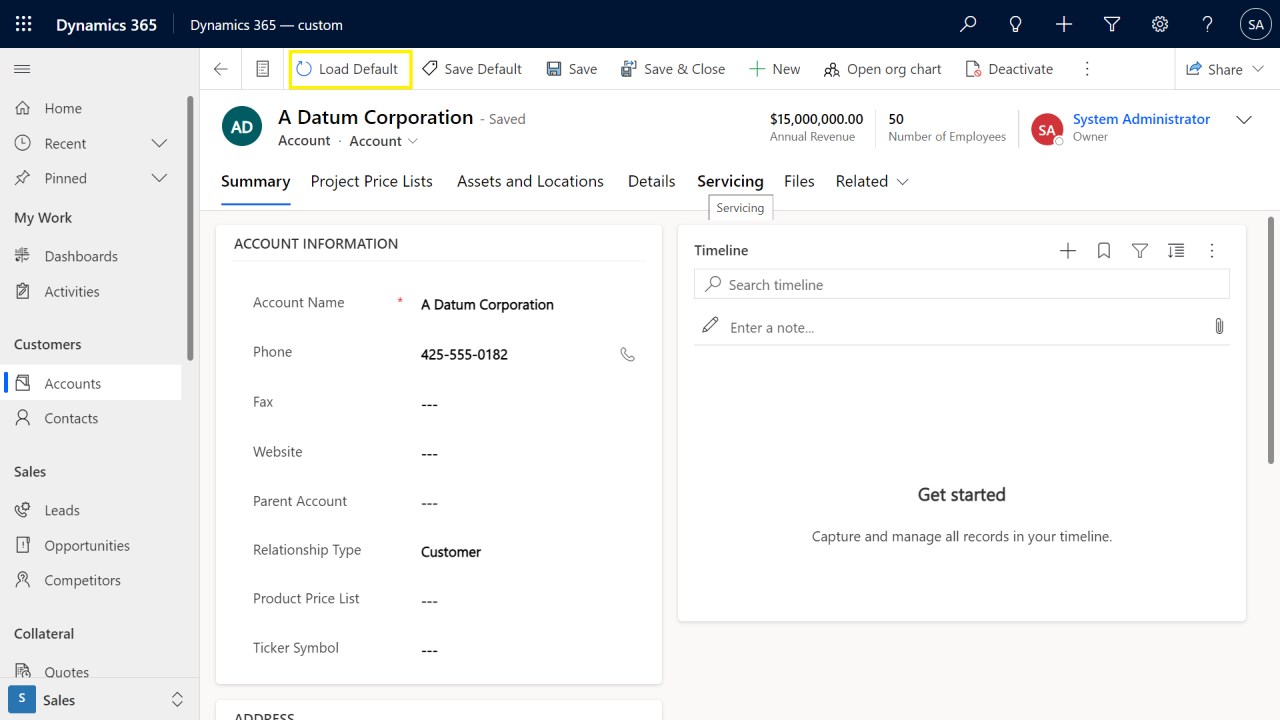Open the settings gear icon
Viewport: 1280px width, 720px height.
(1159, 24)
